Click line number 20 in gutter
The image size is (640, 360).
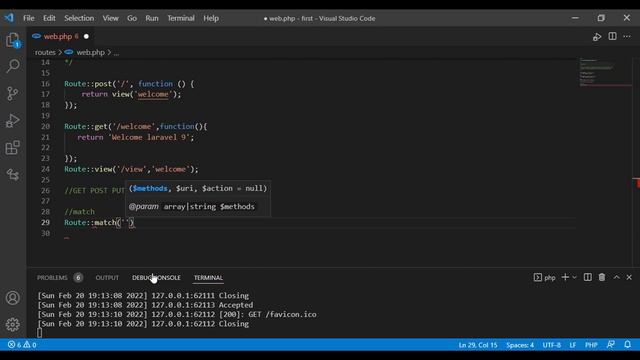point(45,127)
